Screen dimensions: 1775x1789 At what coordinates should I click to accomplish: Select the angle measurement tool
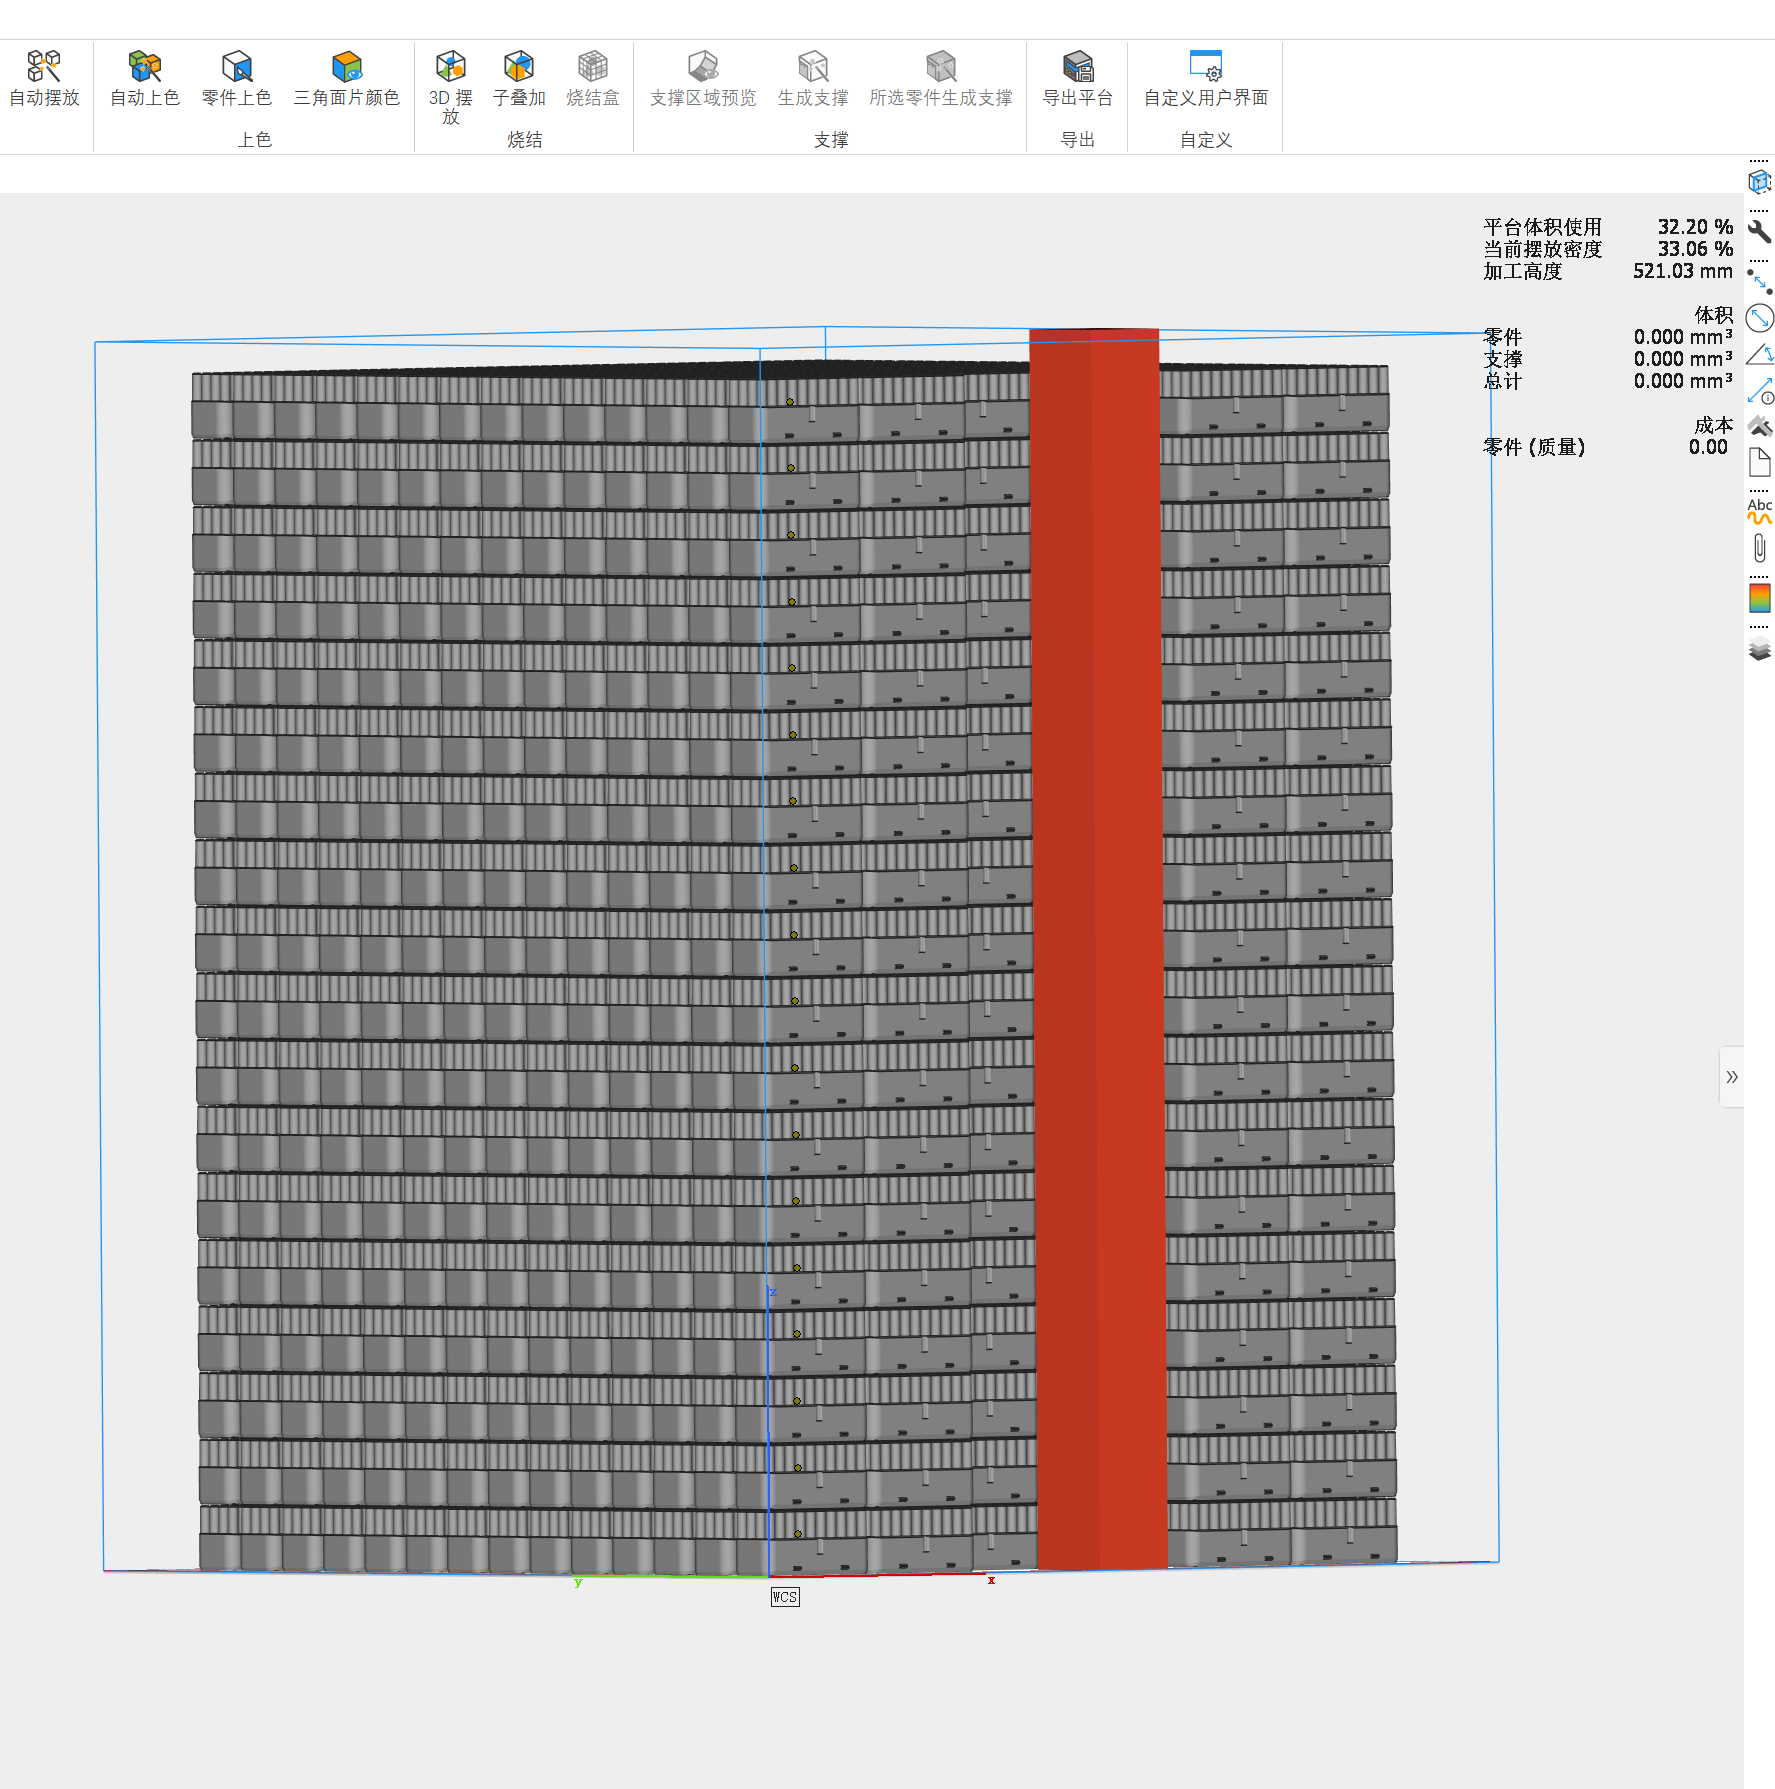1759,354
